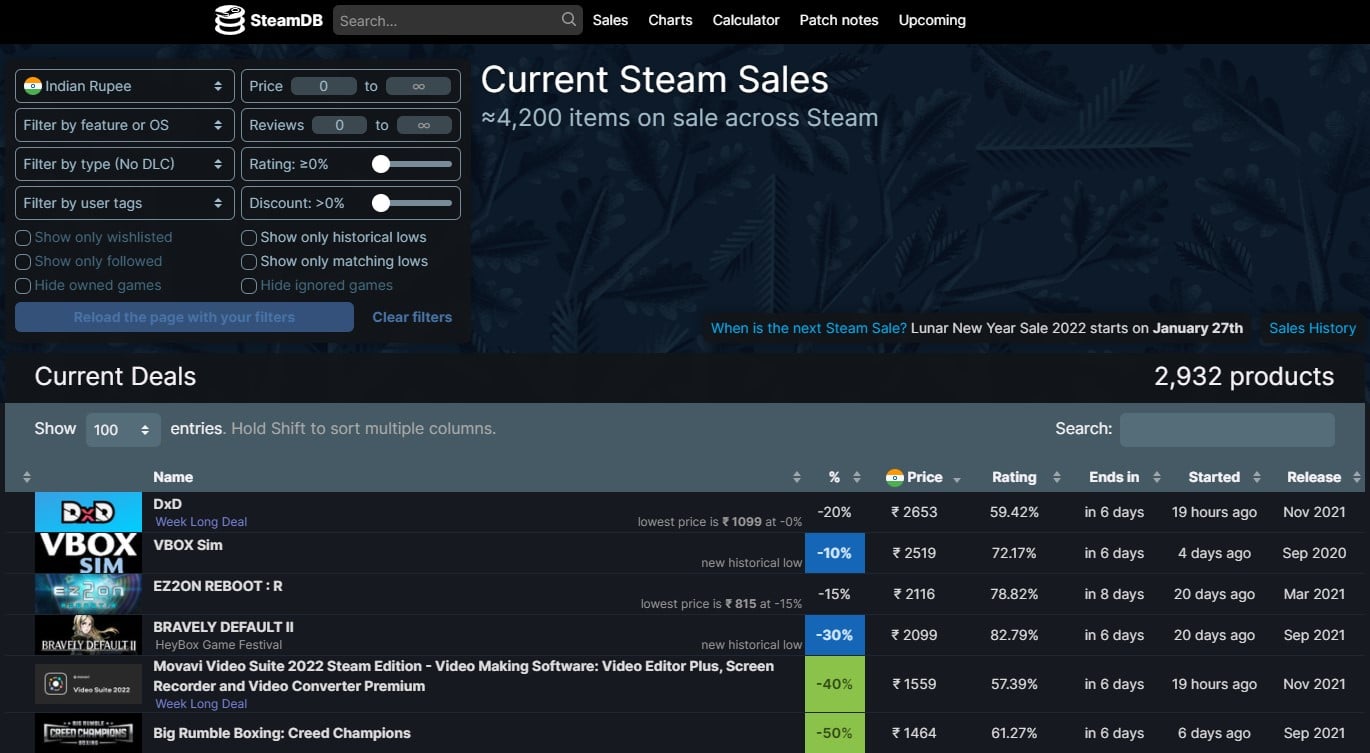Toggle Show only followed checkbox
The image size is (1370, 753).
23,262
